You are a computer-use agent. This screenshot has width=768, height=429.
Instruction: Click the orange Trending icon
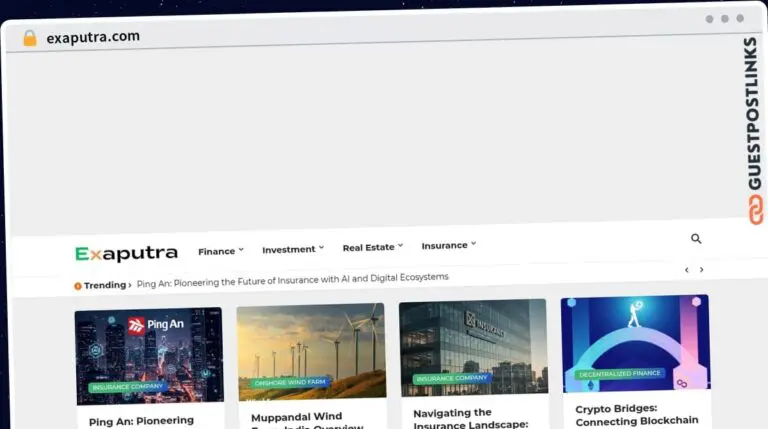tap(78, 286)
